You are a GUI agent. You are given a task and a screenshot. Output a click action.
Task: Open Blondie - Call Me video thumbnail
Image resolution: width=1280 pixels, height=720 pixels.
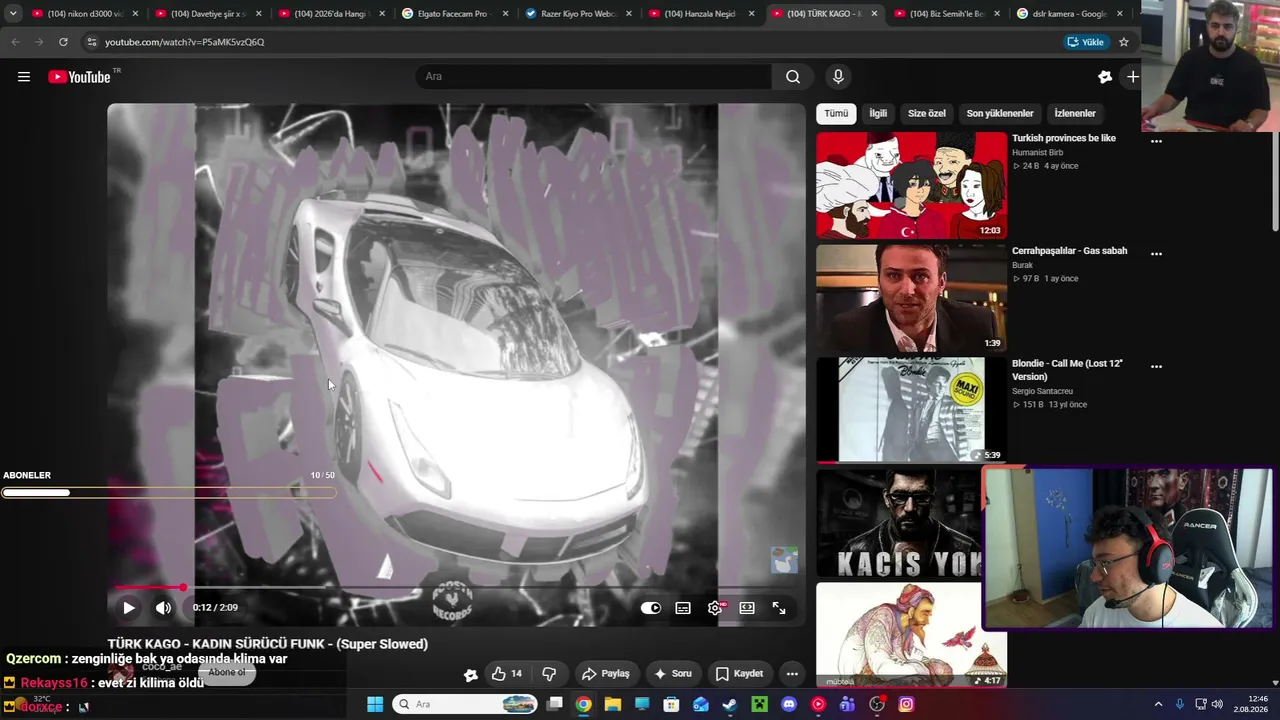911,410
